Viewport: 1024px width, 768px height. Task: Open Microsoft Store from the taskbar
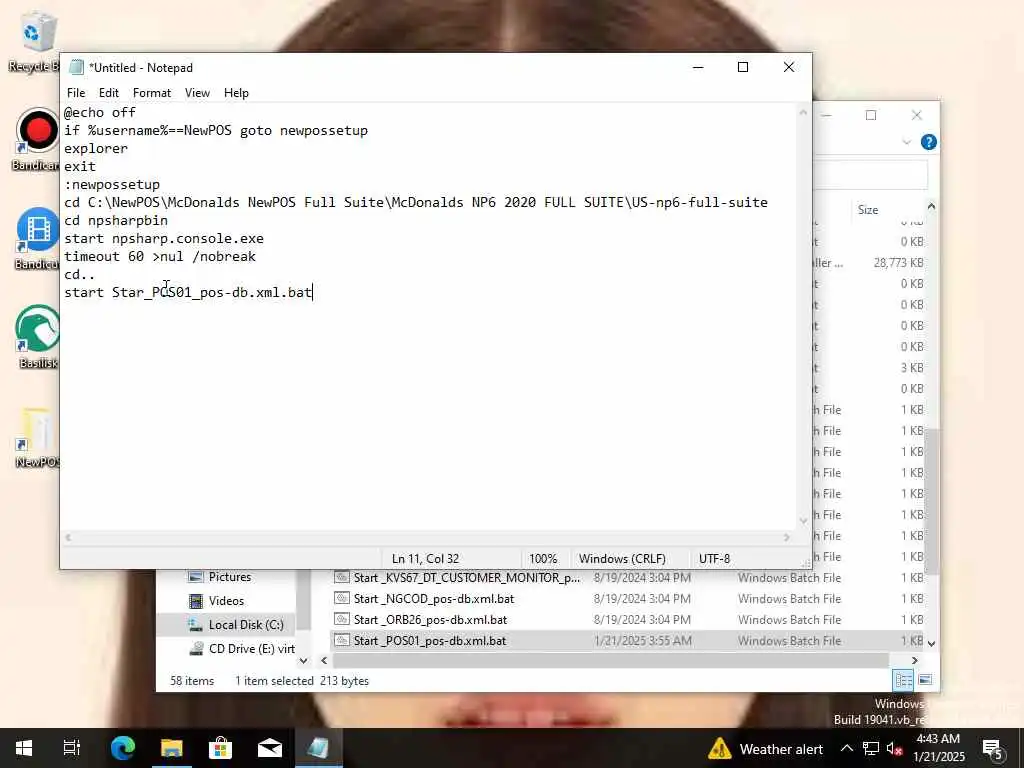tap(221, 748)
